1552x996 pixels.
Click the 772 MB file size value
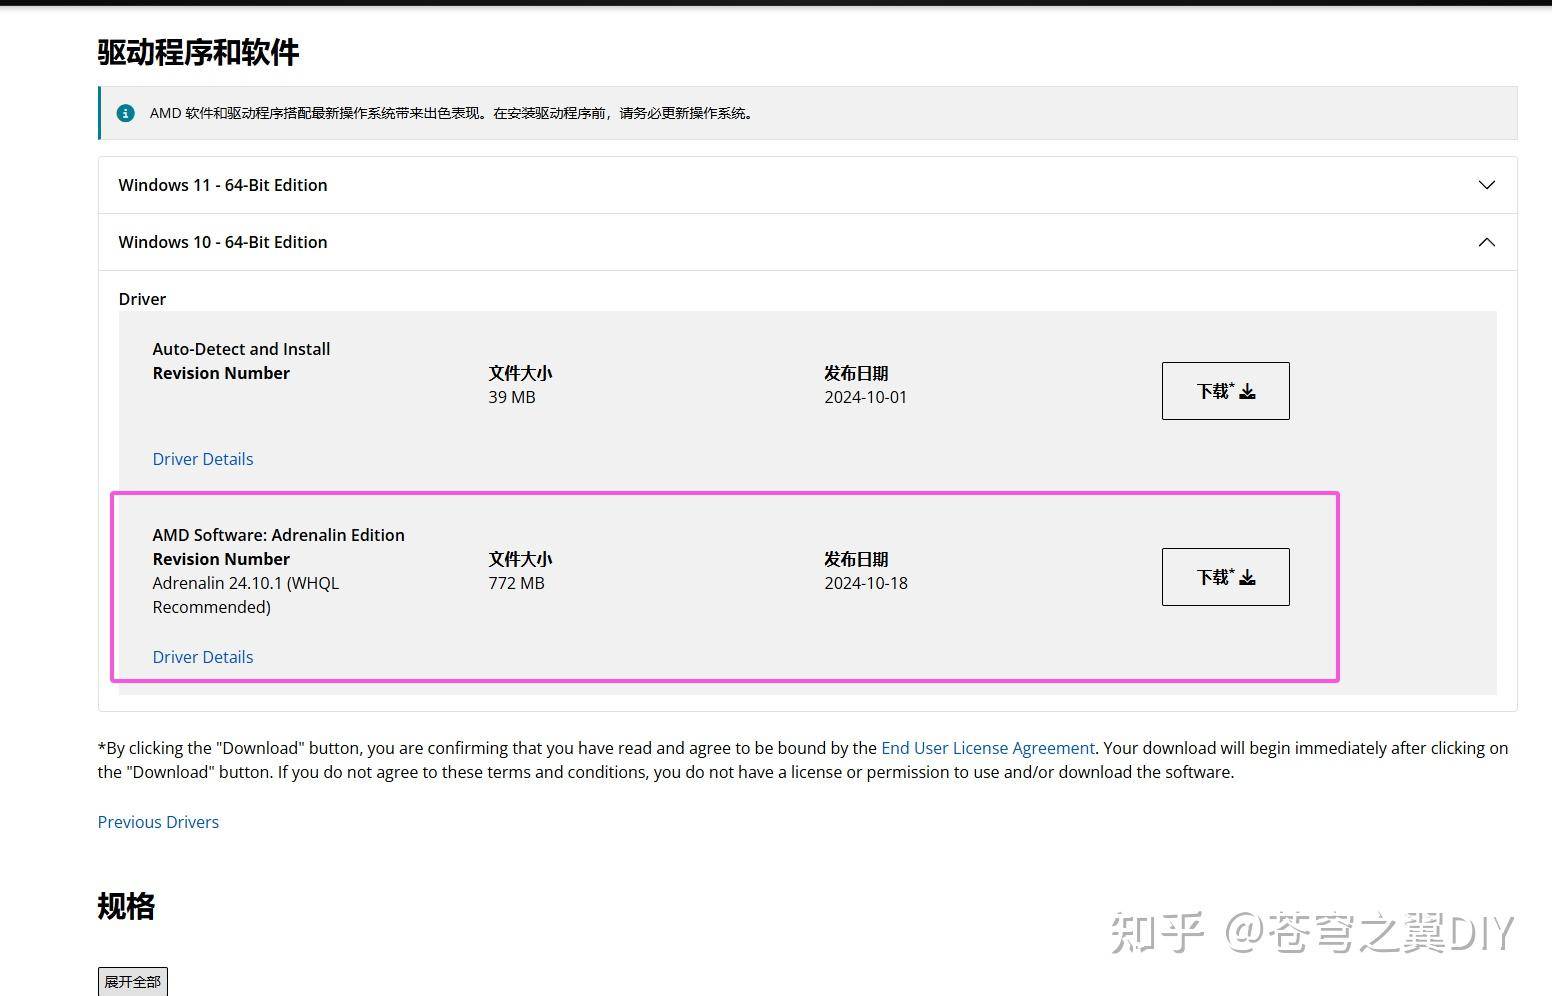click(x=516, y=583)
